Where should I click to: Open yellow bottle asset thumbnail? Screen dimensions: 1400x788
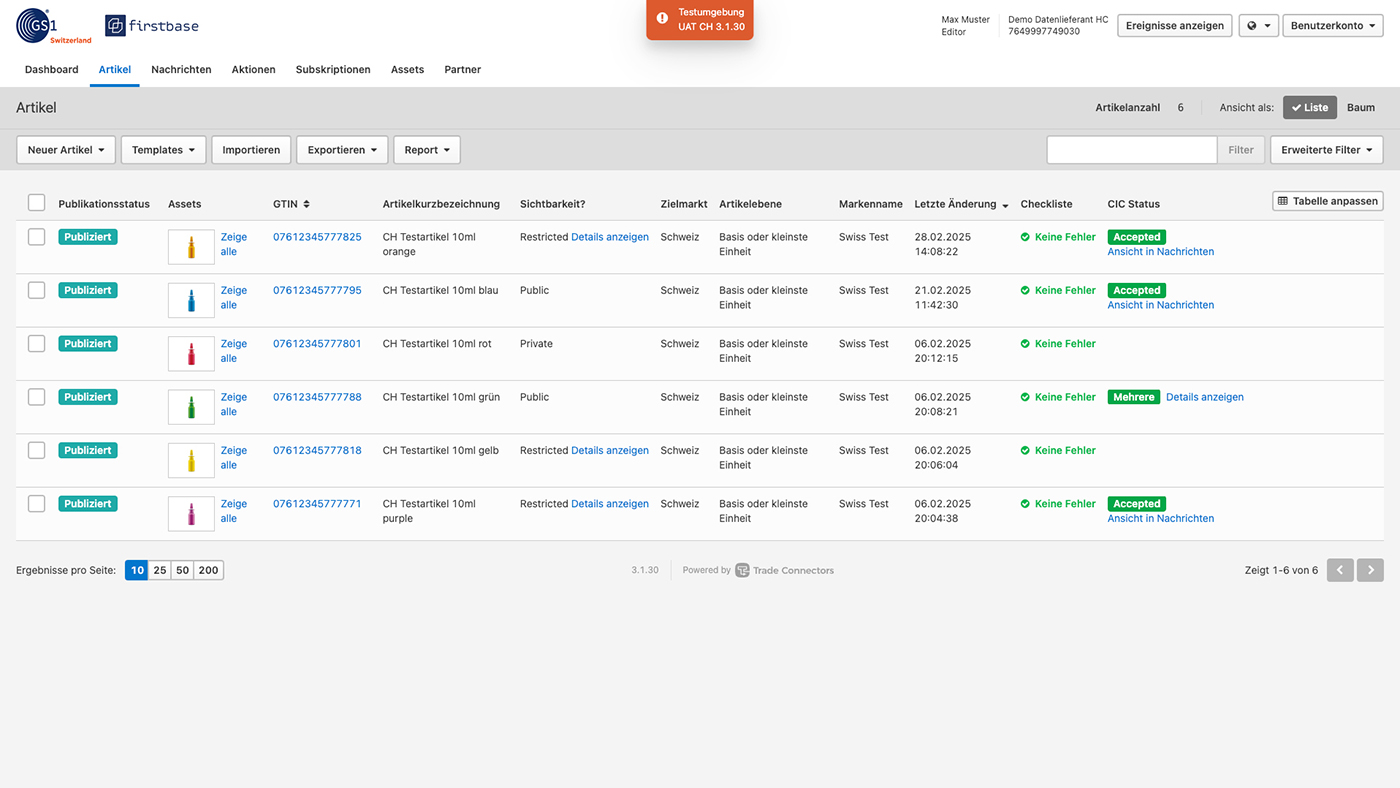tap(191, 460)
